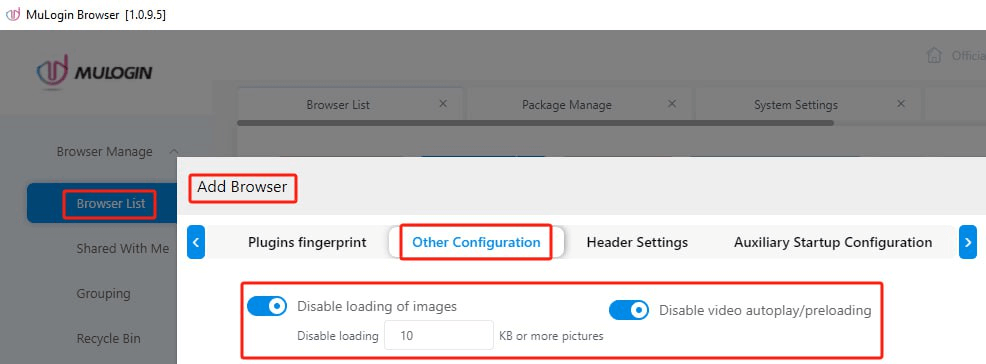This screenshot has width=986, height=364.
Task: Open the Recycle Bin sidebar item
Action: click(108, 338)
